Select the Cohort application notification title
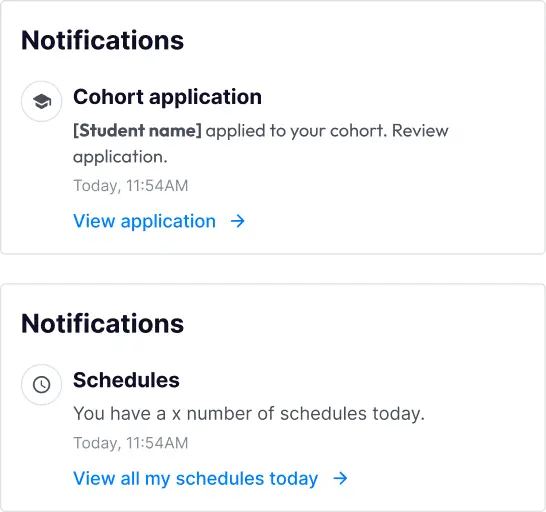 [x=167, y=97]
